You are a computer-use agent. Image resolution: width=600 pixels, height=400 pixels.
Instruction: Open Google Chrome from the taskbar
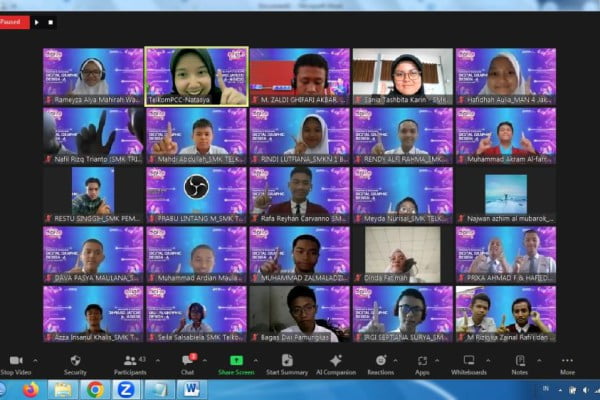pos(95,389)
